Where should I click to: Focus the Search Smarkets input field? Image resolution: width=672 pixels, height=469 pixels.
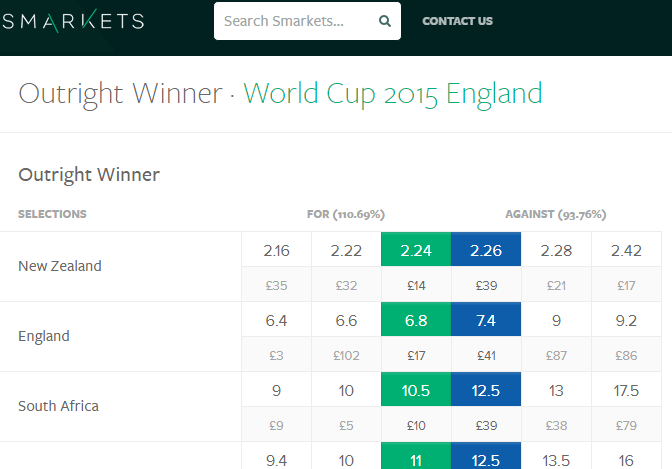(x=296, y=21)
